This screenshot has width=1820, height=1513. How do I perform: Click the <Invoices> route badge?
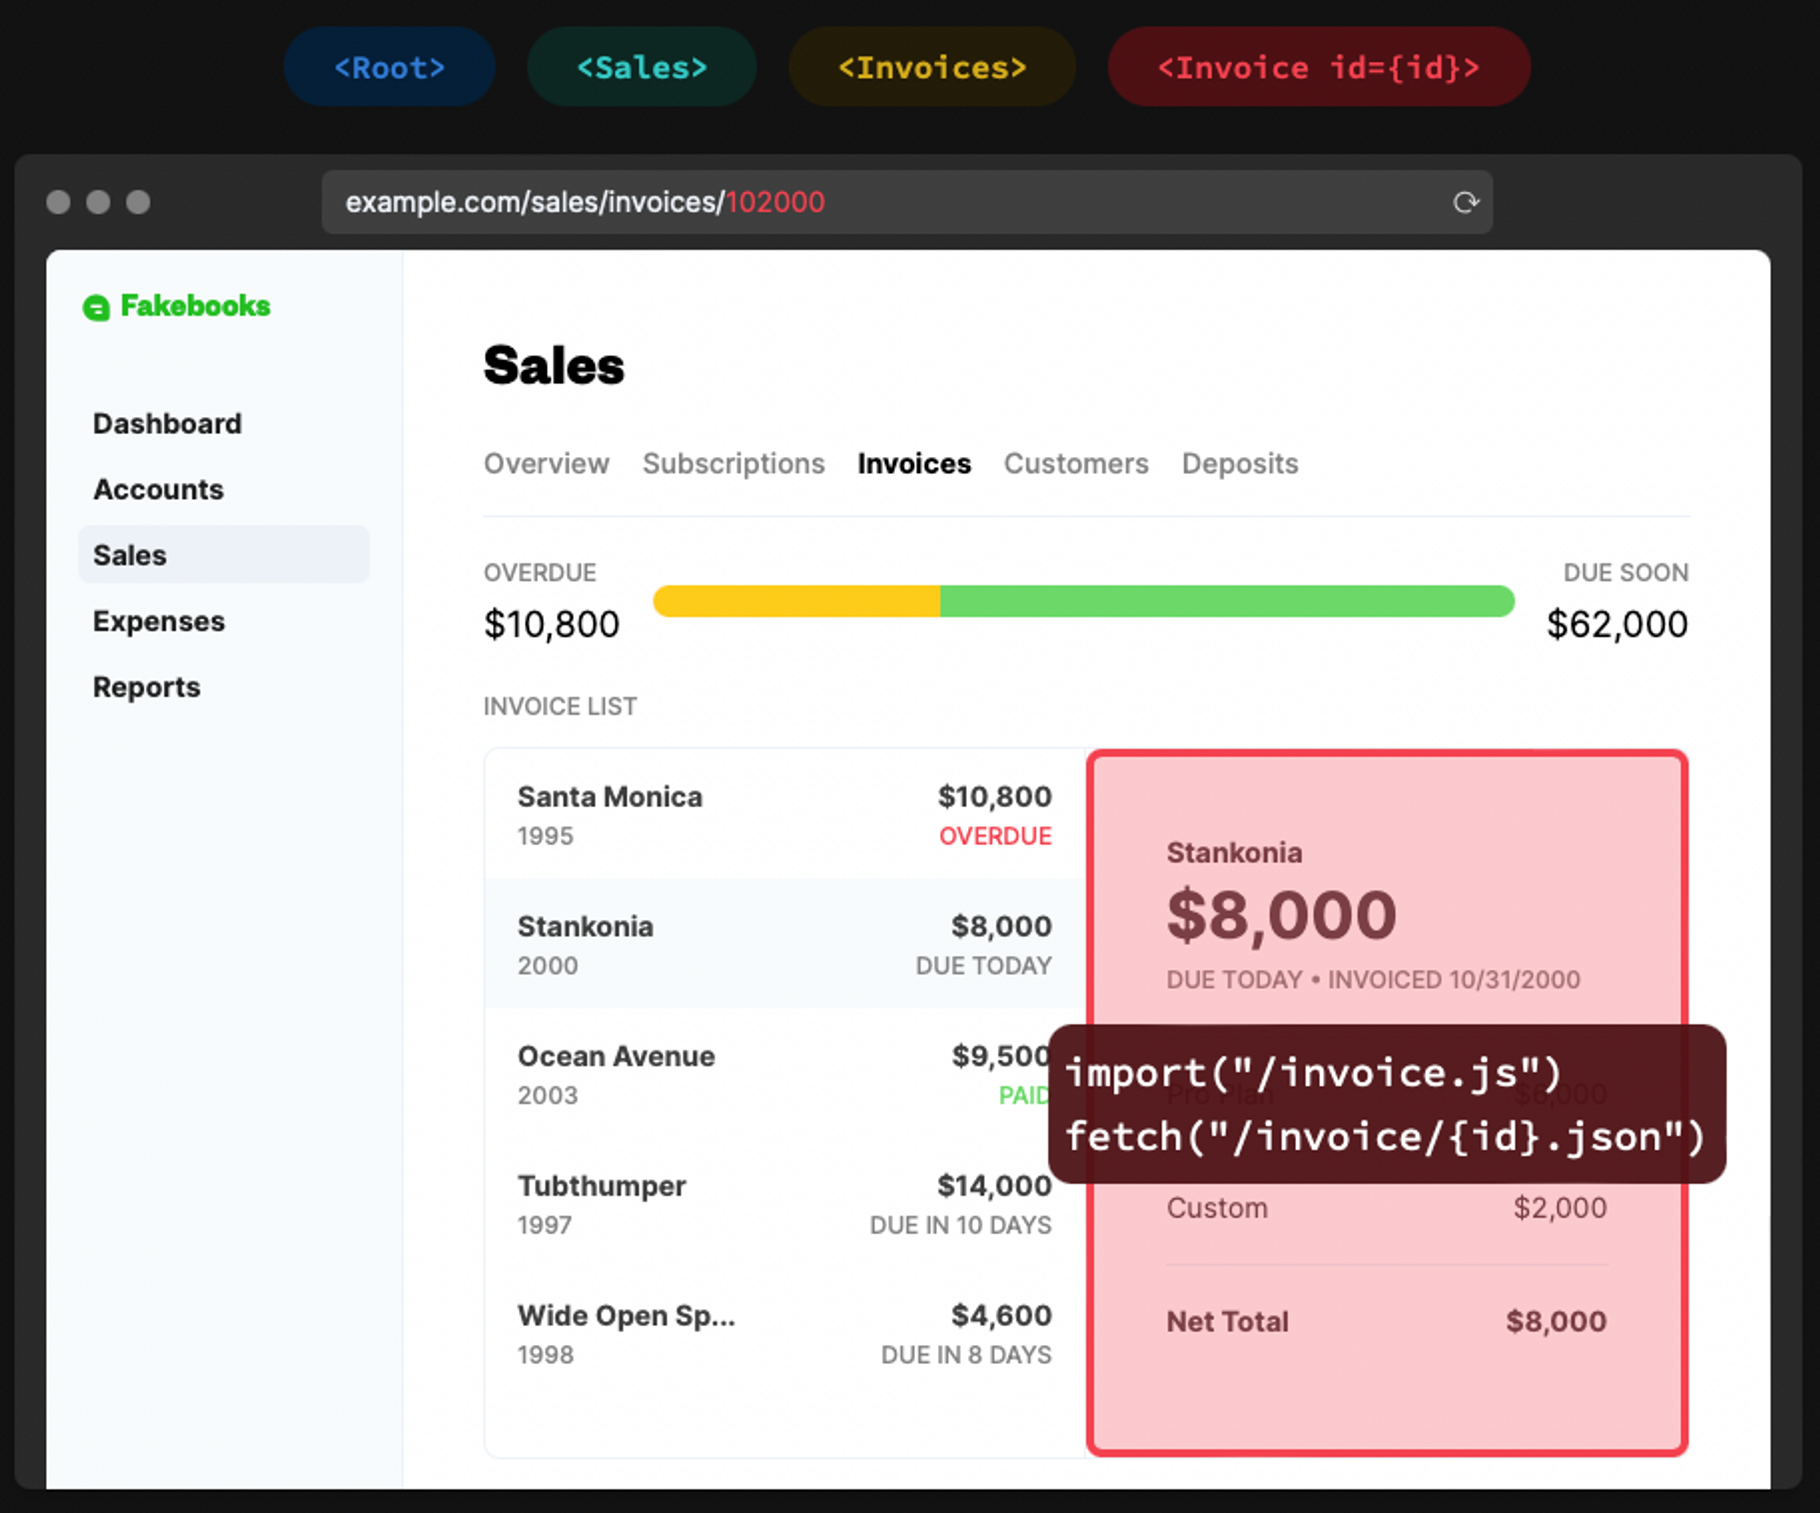click(x=931, y=67)
